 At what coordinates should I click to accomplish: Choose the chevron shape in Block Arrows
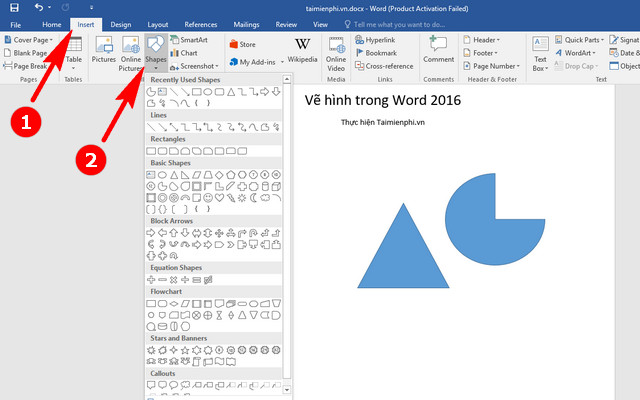click(x=231, y=244)
